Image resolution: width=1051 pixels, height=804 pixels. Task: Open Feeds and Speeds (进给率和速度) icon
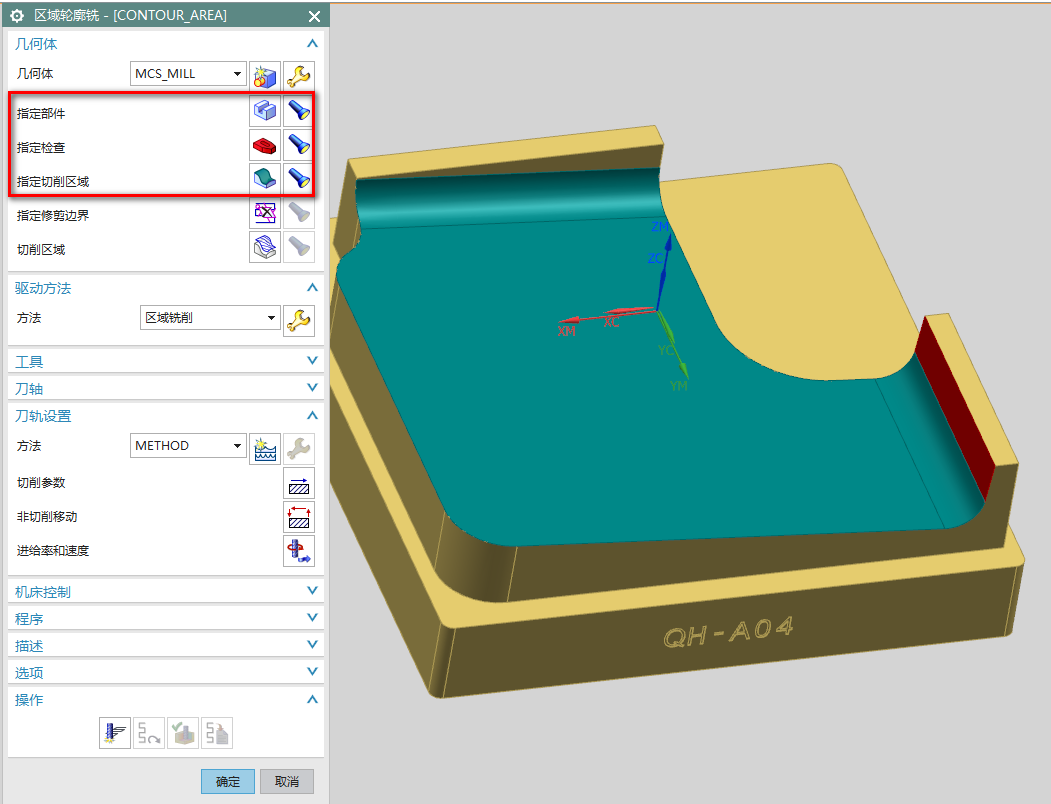[x=299, y=551]
